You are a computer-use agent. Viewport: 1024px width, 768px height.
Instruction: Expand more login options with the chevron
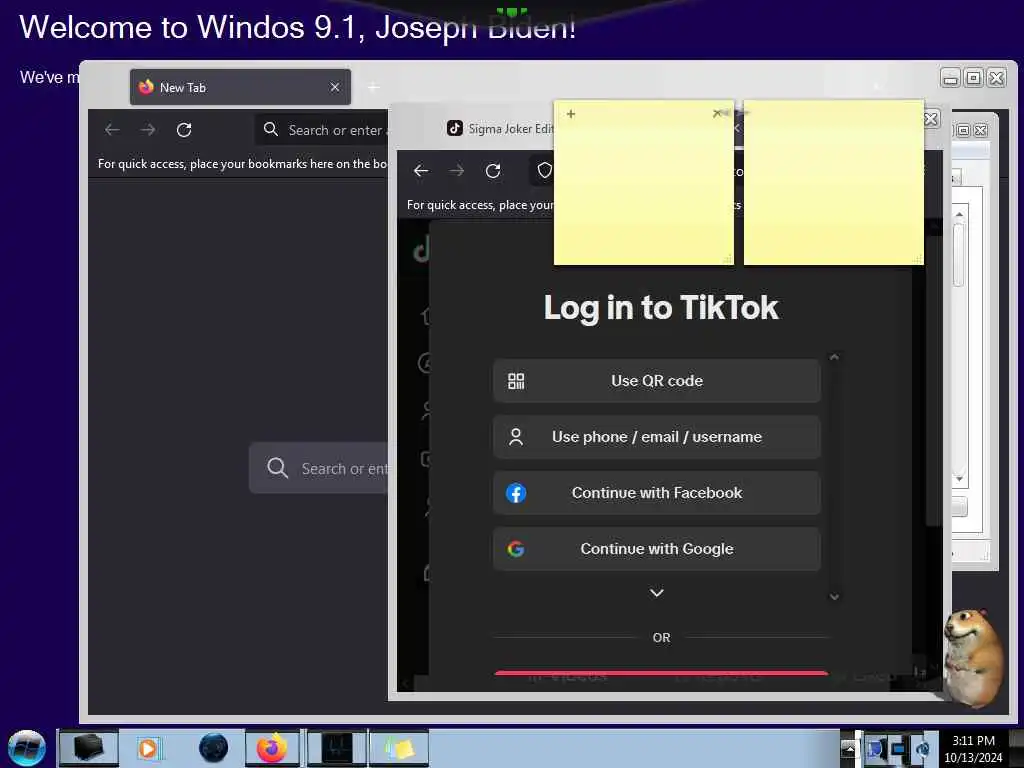click(x=657, y=593)
